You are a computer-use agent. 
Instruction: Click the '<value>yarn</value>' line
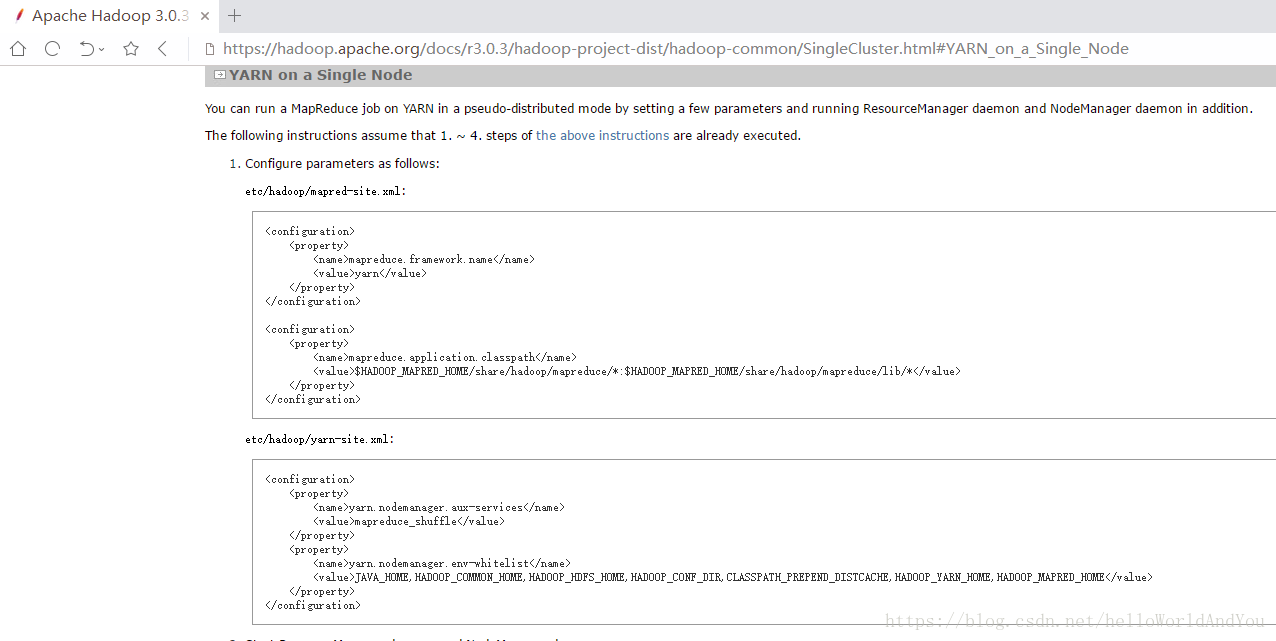click(370, 273)
